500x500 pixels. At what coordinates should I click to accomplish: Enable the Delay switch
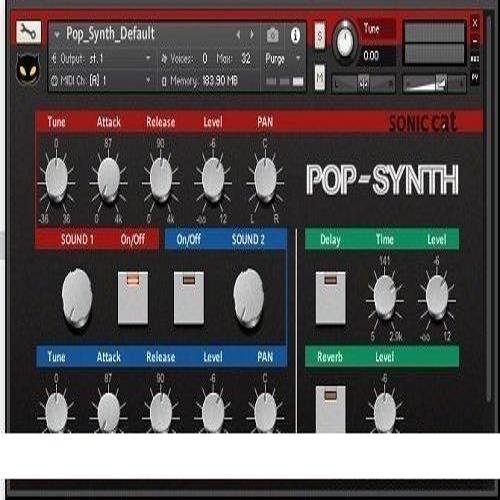point(331,297)
